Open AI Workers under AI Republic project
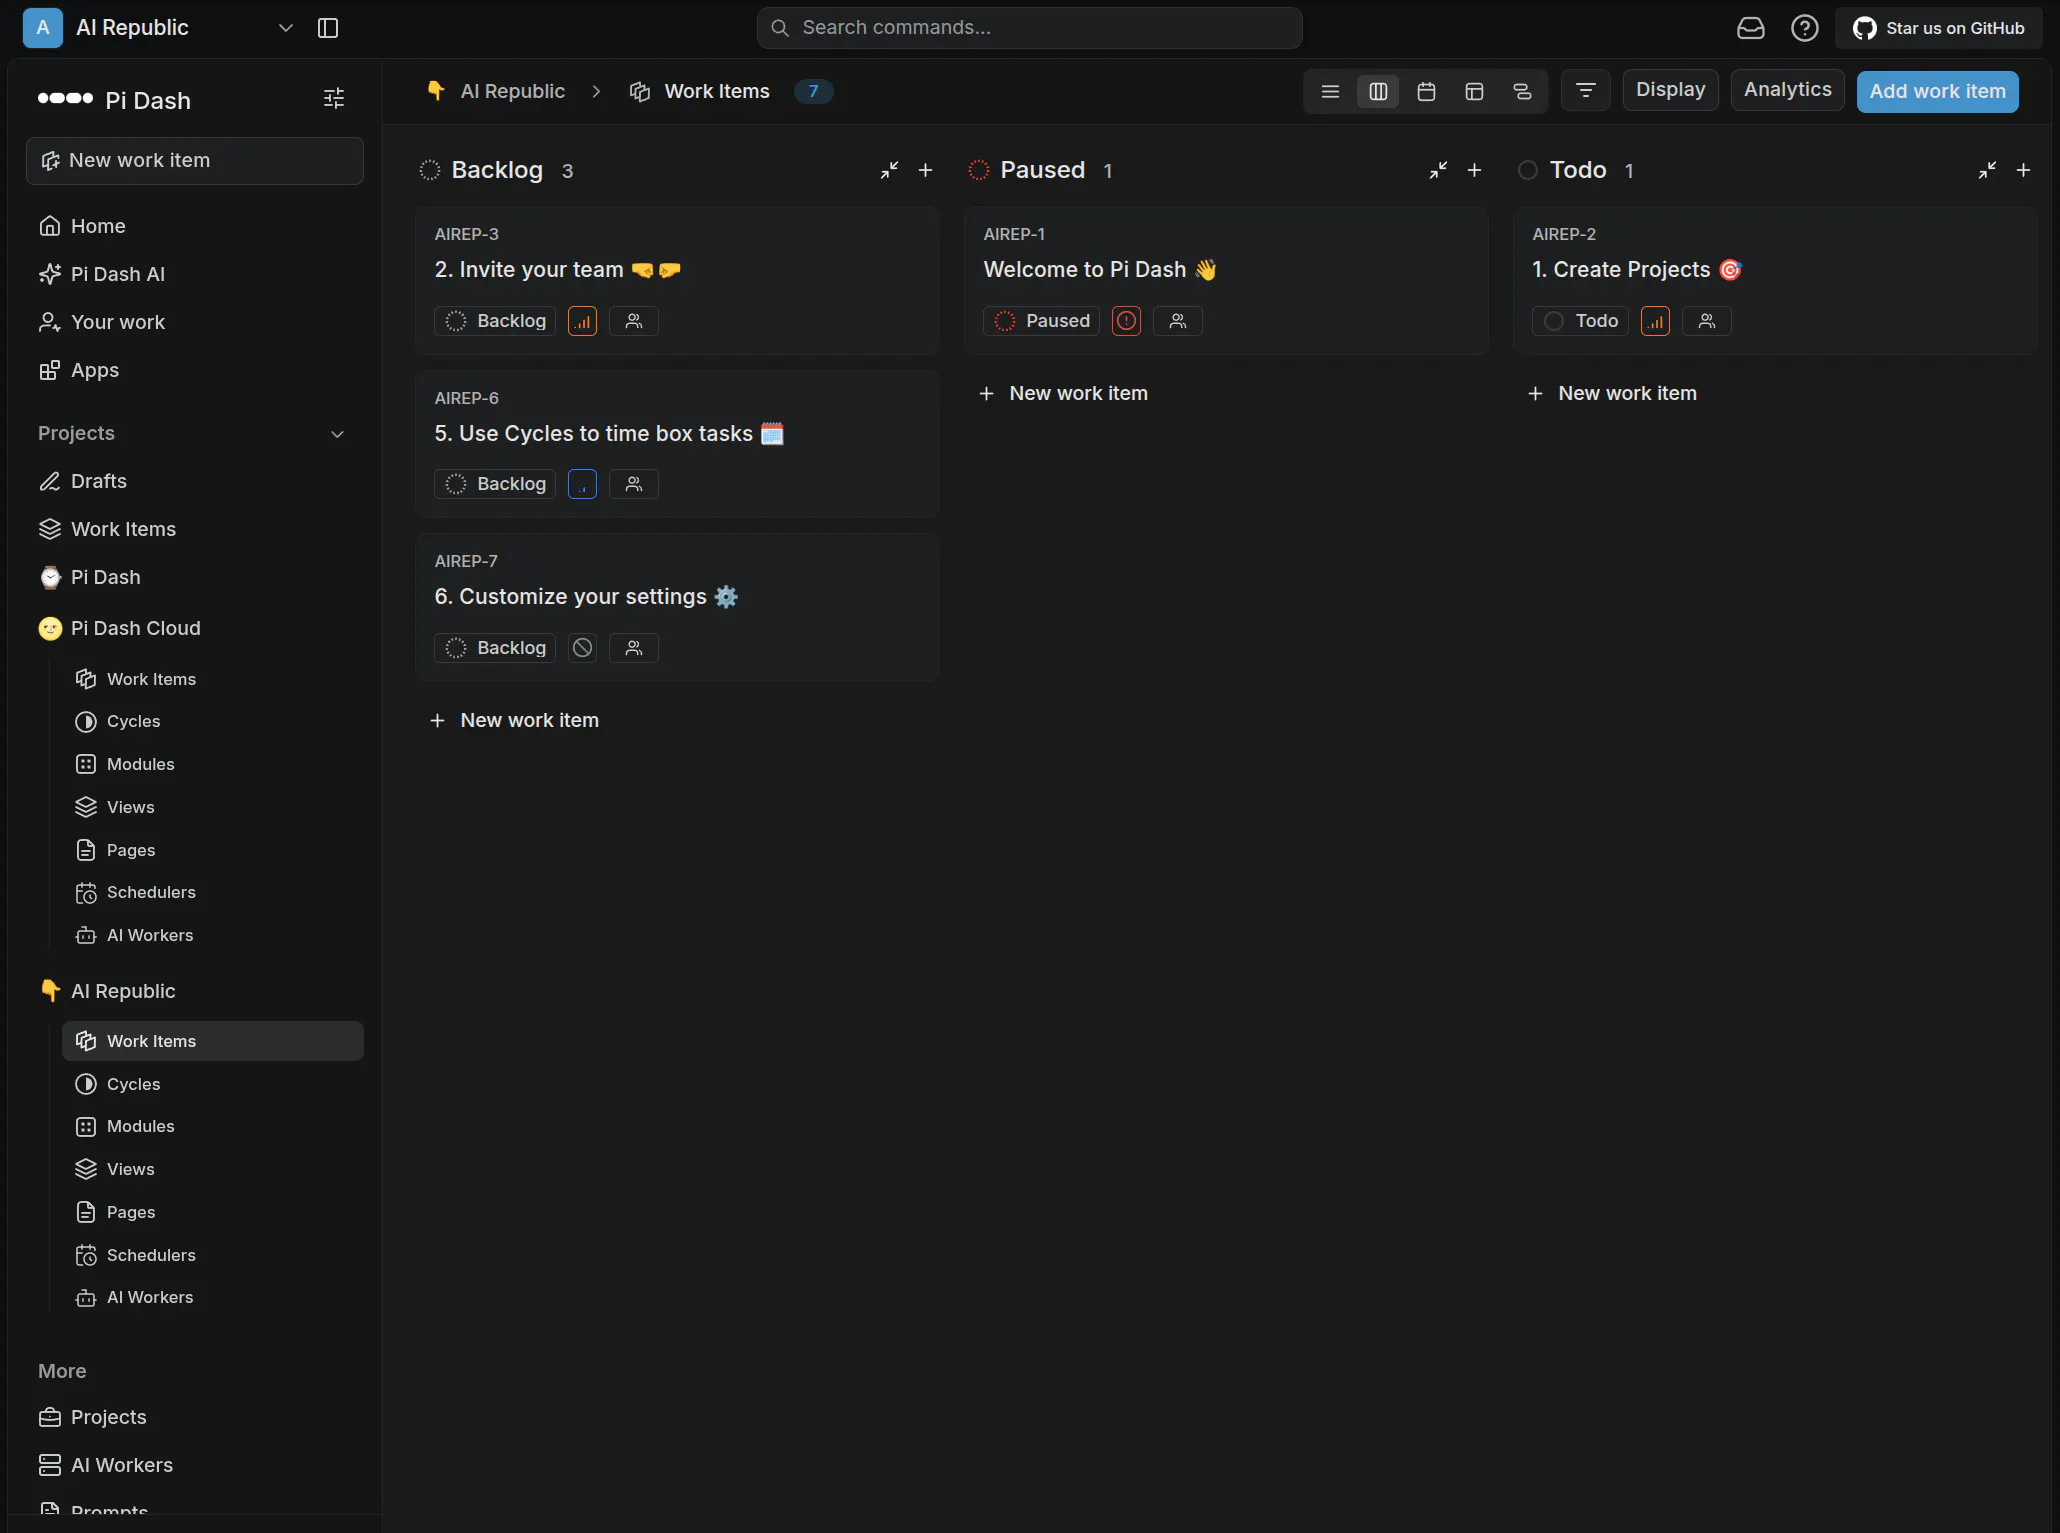 tap(213, 1297)
